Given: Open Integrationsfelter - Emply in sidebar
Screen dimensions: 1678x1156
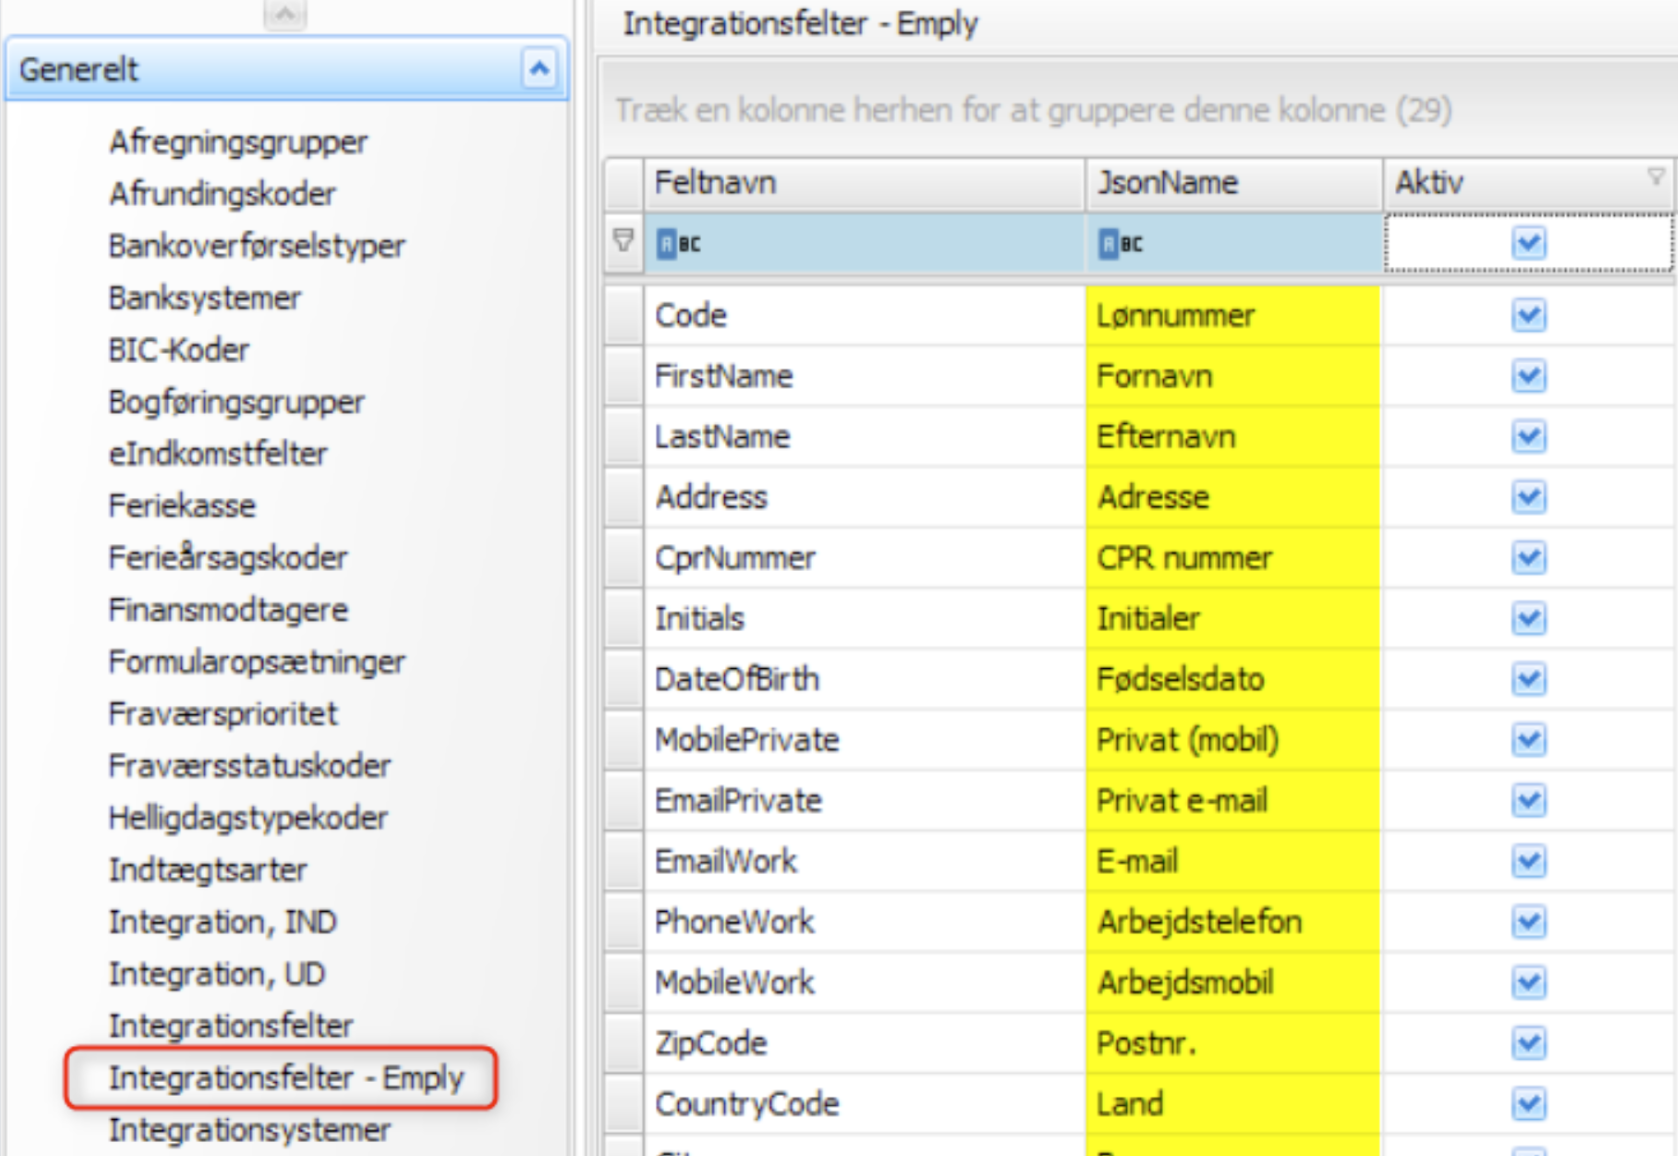Looking at the screenshot, I should 286,1078.
